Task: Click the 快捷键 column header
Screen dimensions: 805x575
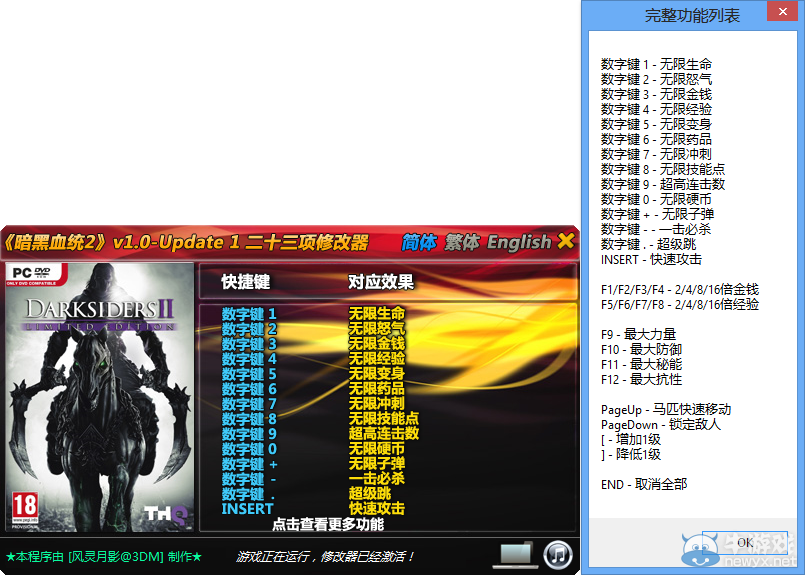Action: click(245, 282)
